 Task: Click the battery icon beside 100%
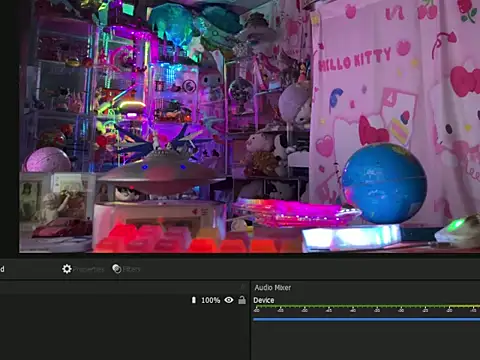click(194, 300)
